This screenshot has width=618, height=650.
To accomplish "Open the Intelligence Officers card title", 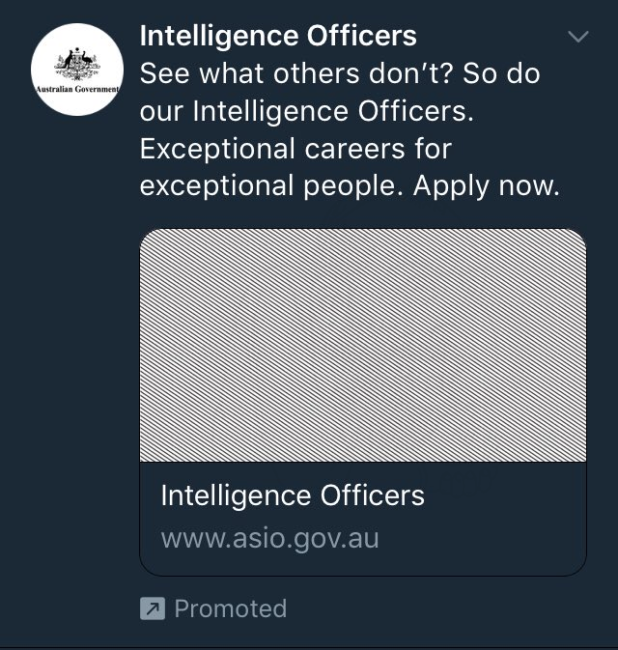I will 292,496.
